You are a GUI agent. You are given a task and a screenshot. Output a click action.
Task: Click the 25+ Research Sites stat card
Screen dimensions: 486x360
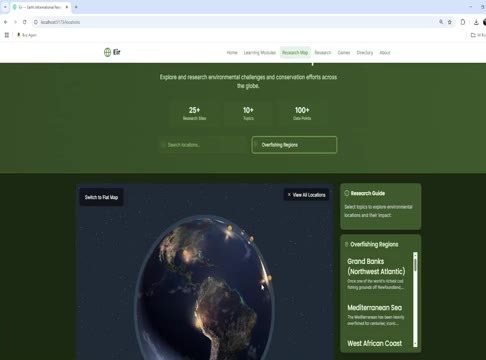pyautogui.click(x=194, y=114)
